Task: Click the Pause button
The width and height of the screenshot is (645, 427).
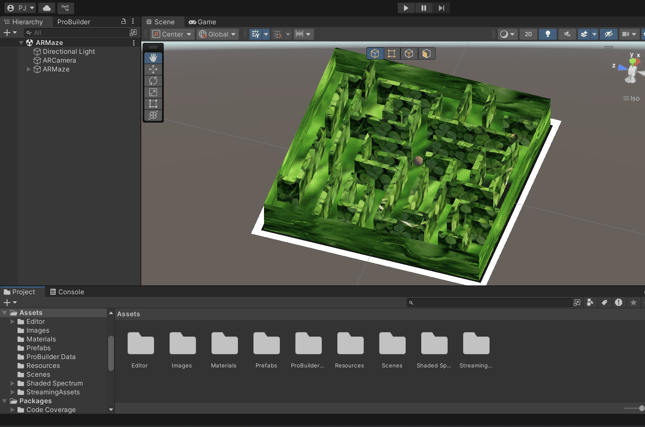Action: [x=424, y=8]
